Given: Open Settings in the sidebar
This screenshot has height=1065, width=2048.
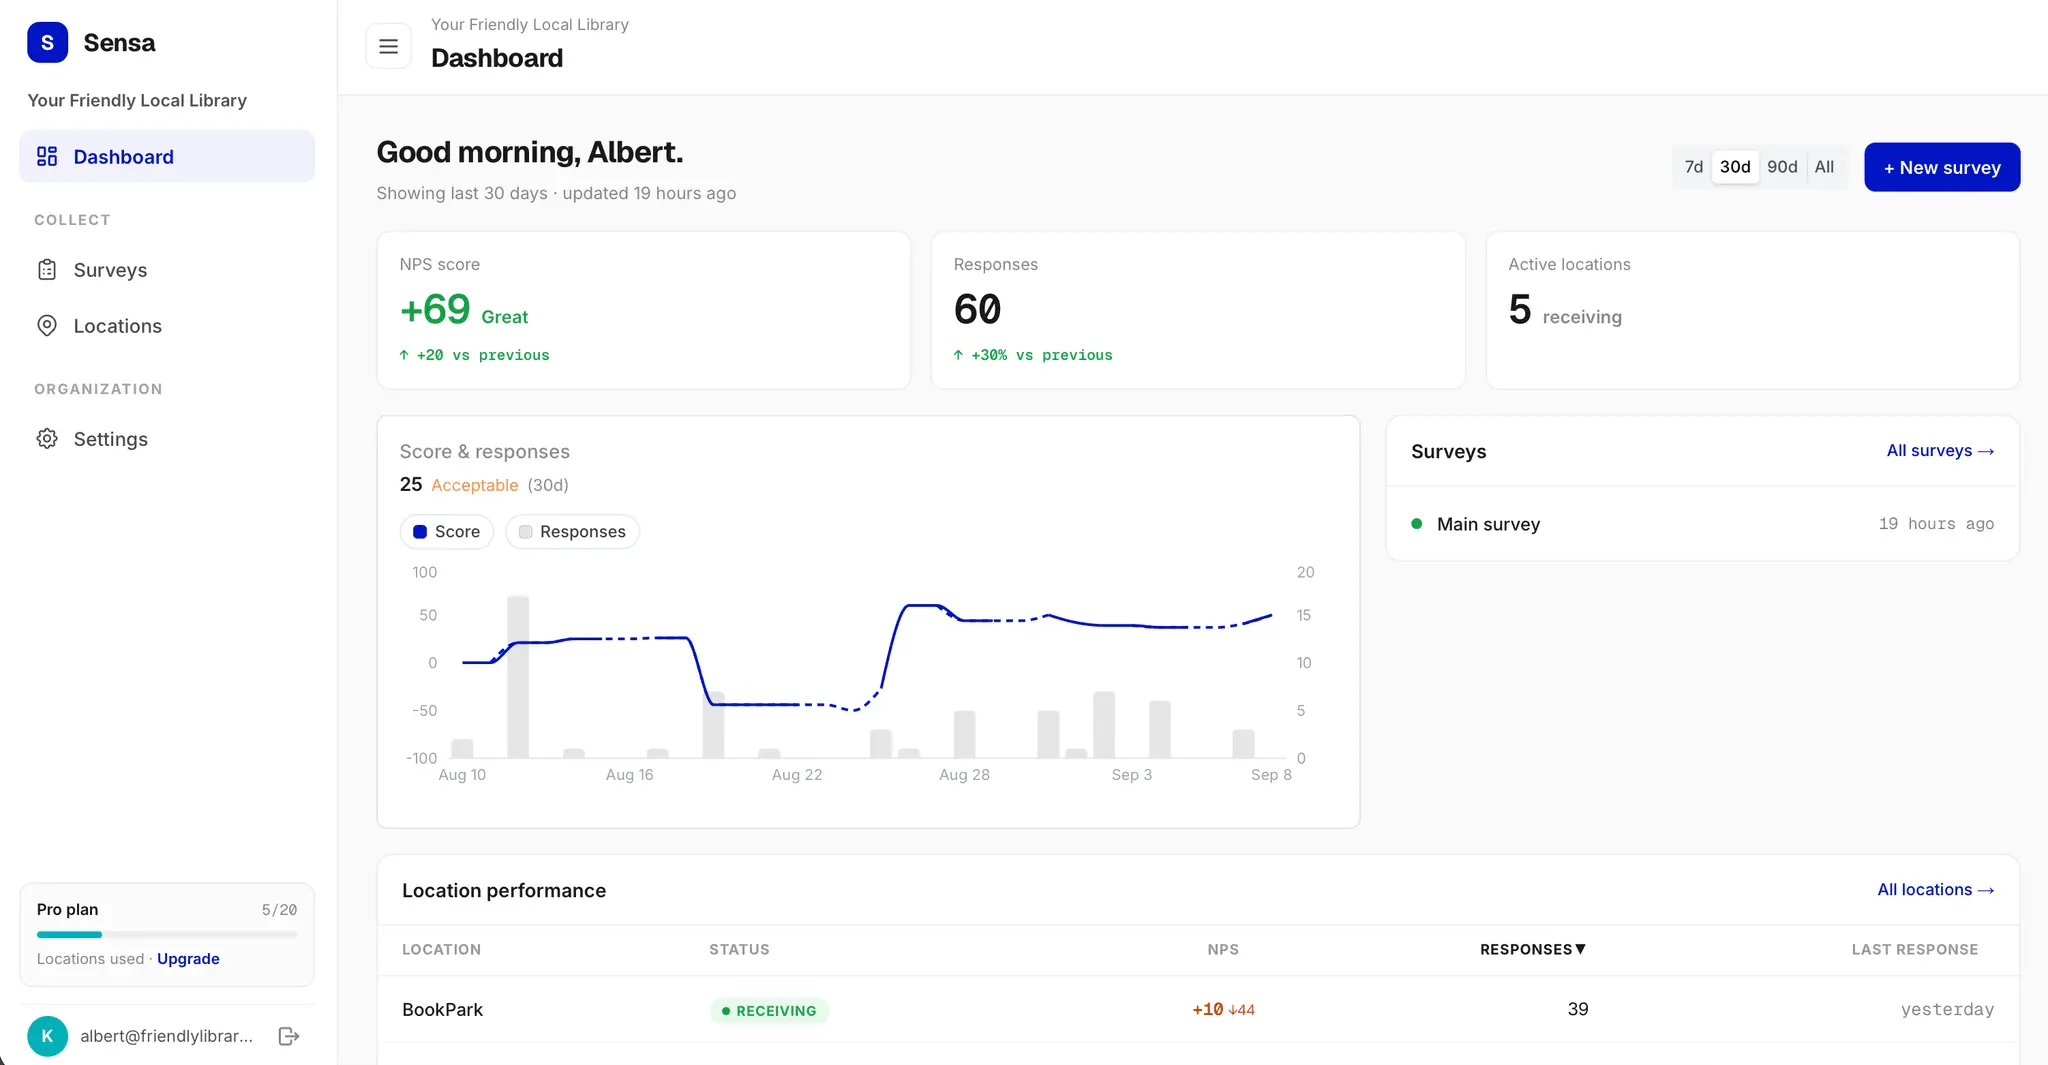Looking at the screenshot, I should point(167,439).
